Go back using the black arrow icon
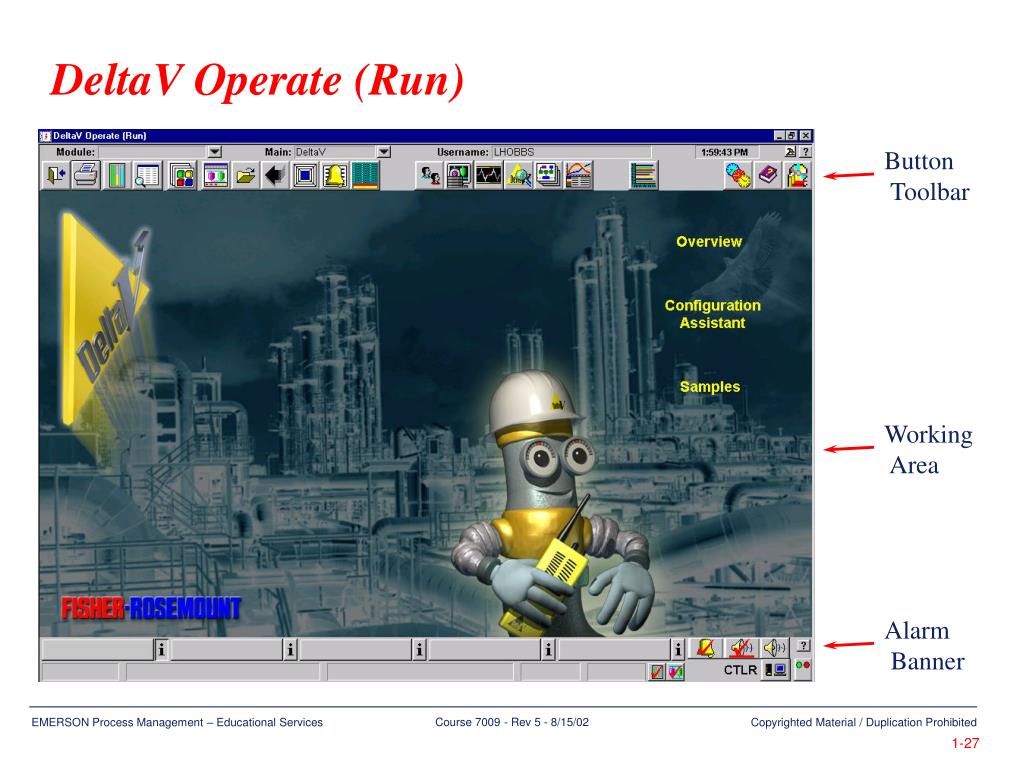Screen dimensions: 1024x768 click(x=275, y=175)
